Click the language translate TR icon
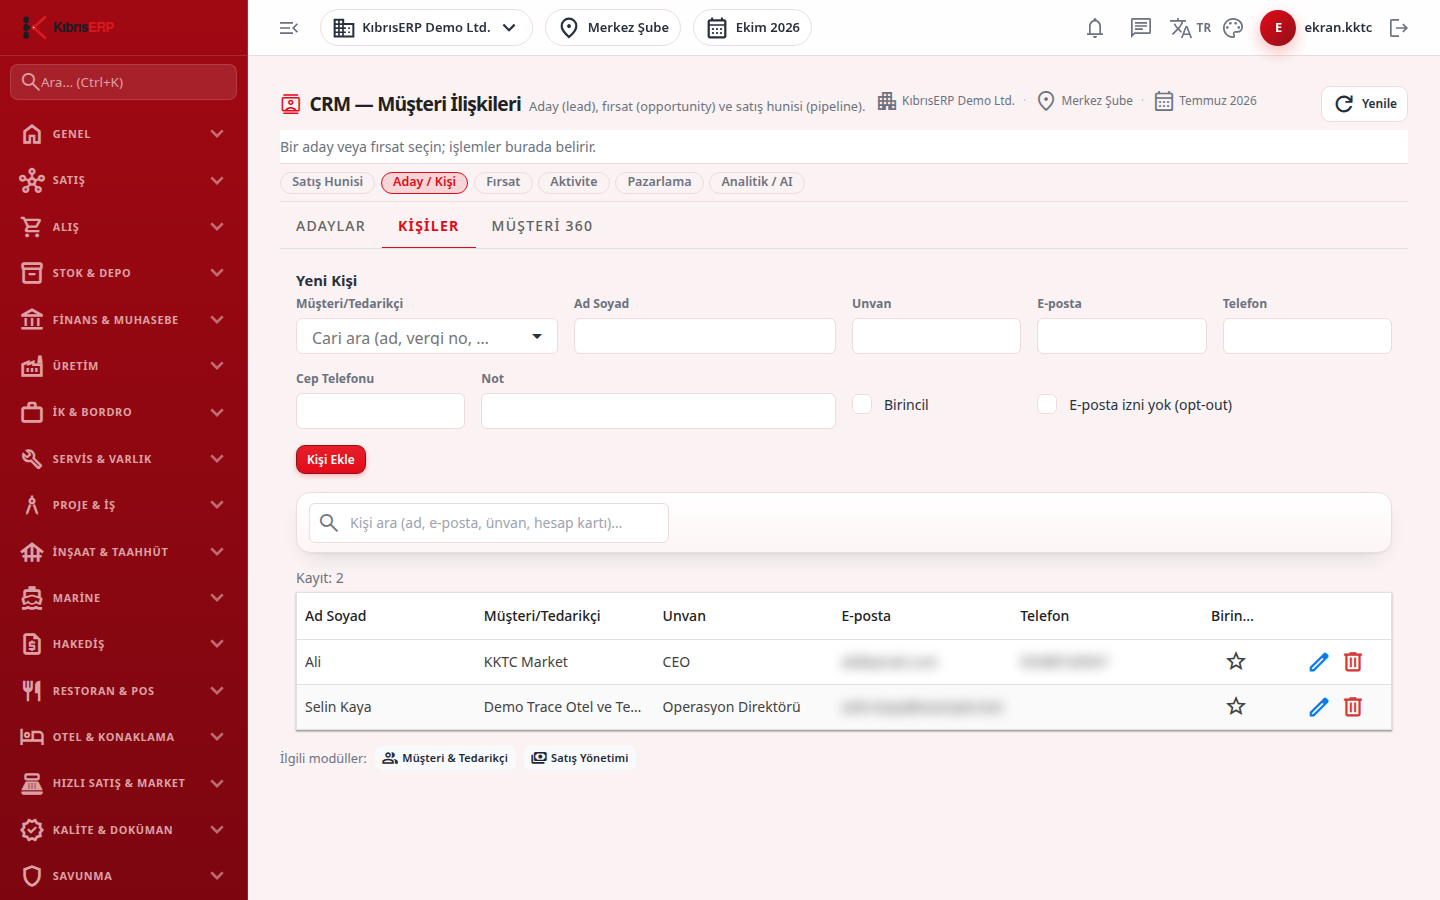Screen dimensions: 1440x900 (1190, 28)
